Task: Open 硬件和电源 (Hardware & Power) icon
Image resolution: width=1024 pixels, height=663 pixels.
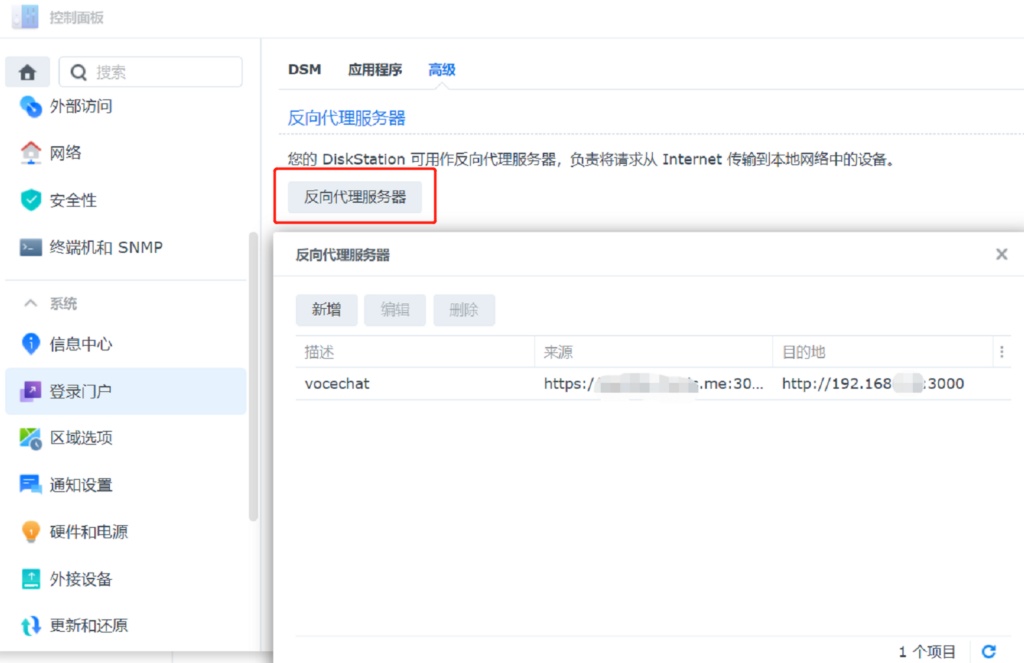Action: click(x=31, y=532)
